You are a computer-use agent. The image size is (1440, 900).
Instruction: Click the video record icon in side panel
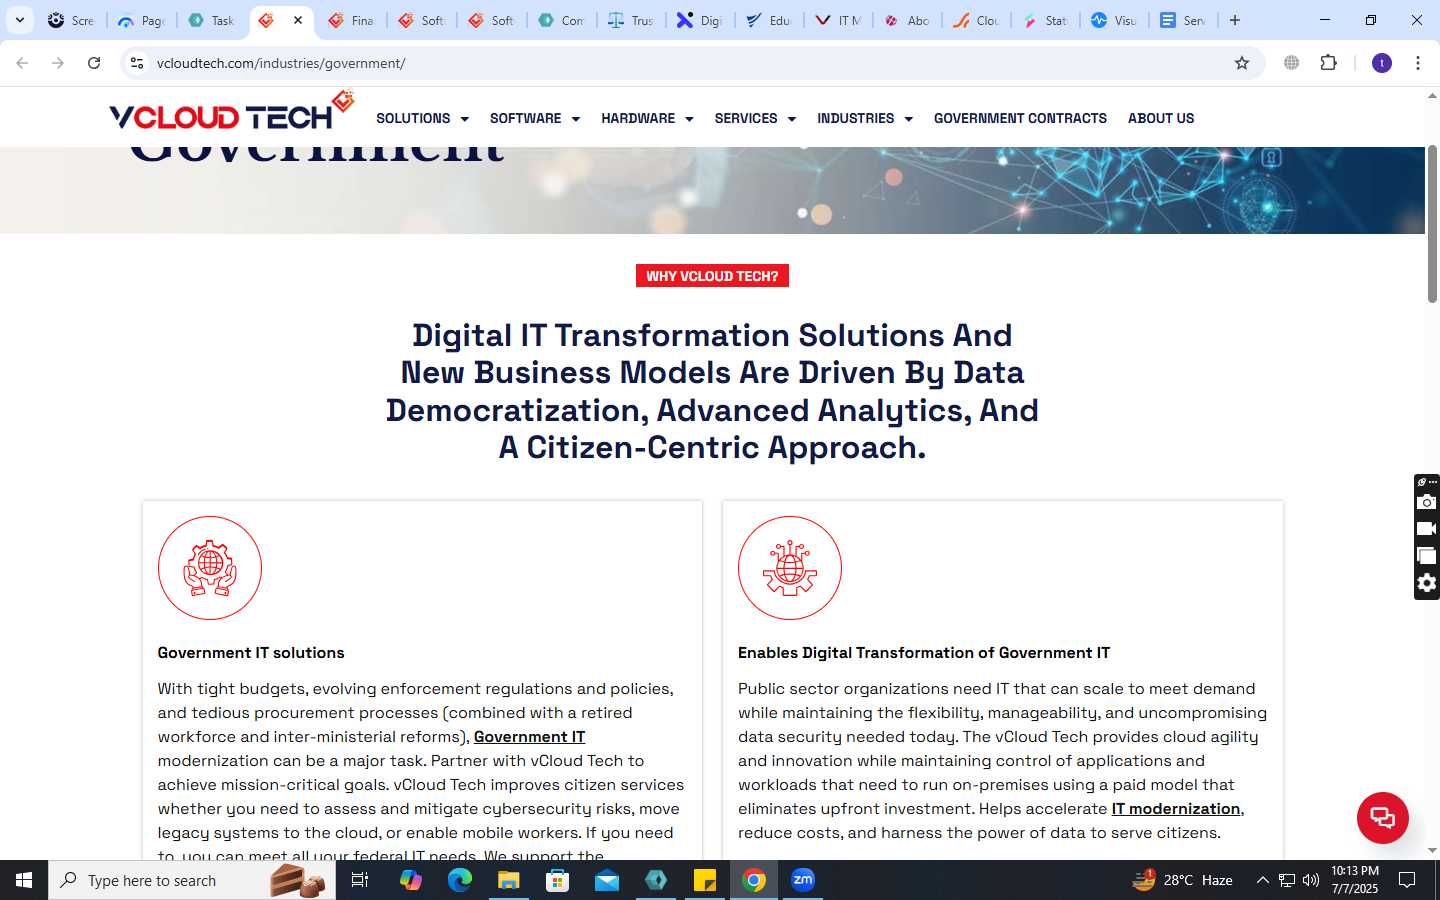pyautogui.click(x=1427, y=529)
